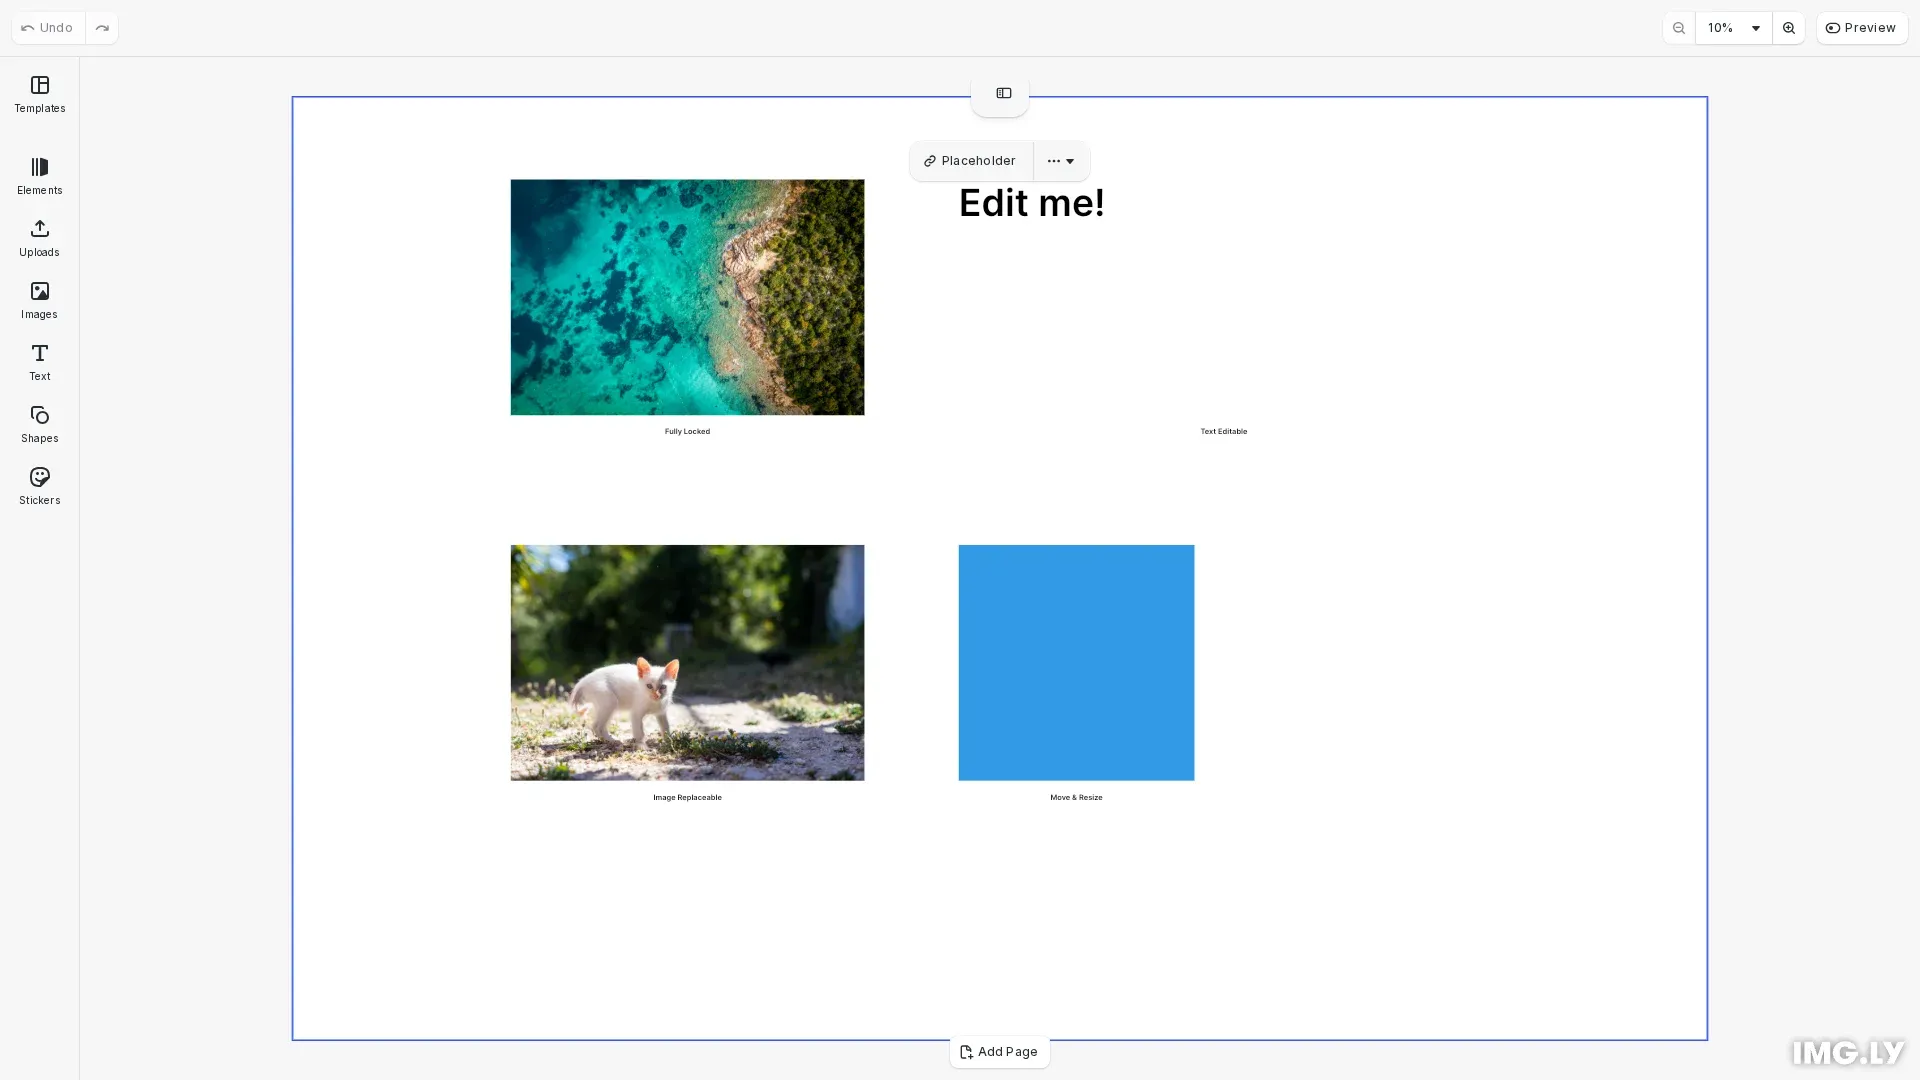The image size is (1920, 1080).
Task: Toggle Preview mode
Action: pyautogui.click(x=1861, y=28)
